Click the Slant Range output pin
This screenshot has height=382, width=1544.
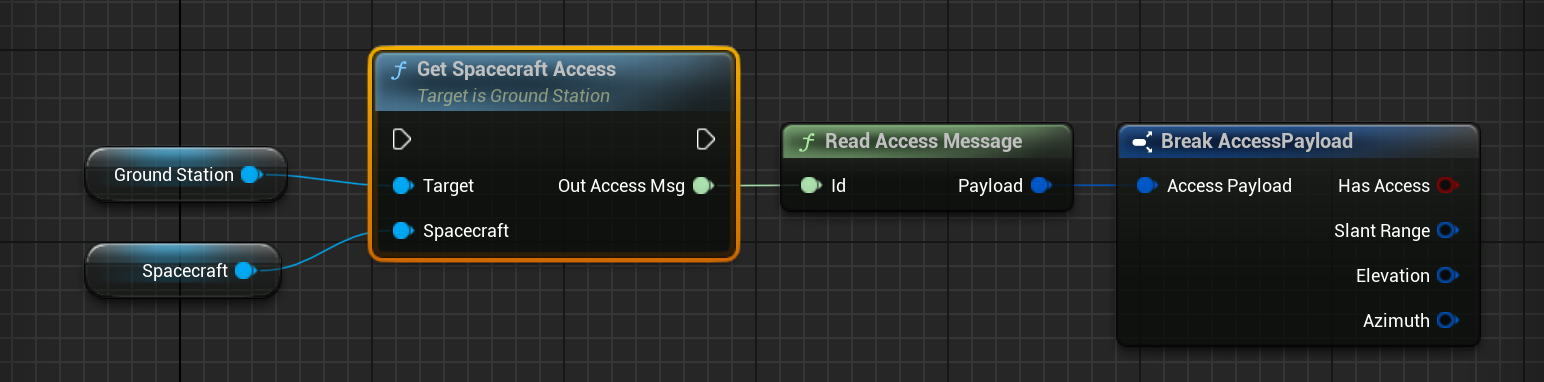click(1447, 231)
